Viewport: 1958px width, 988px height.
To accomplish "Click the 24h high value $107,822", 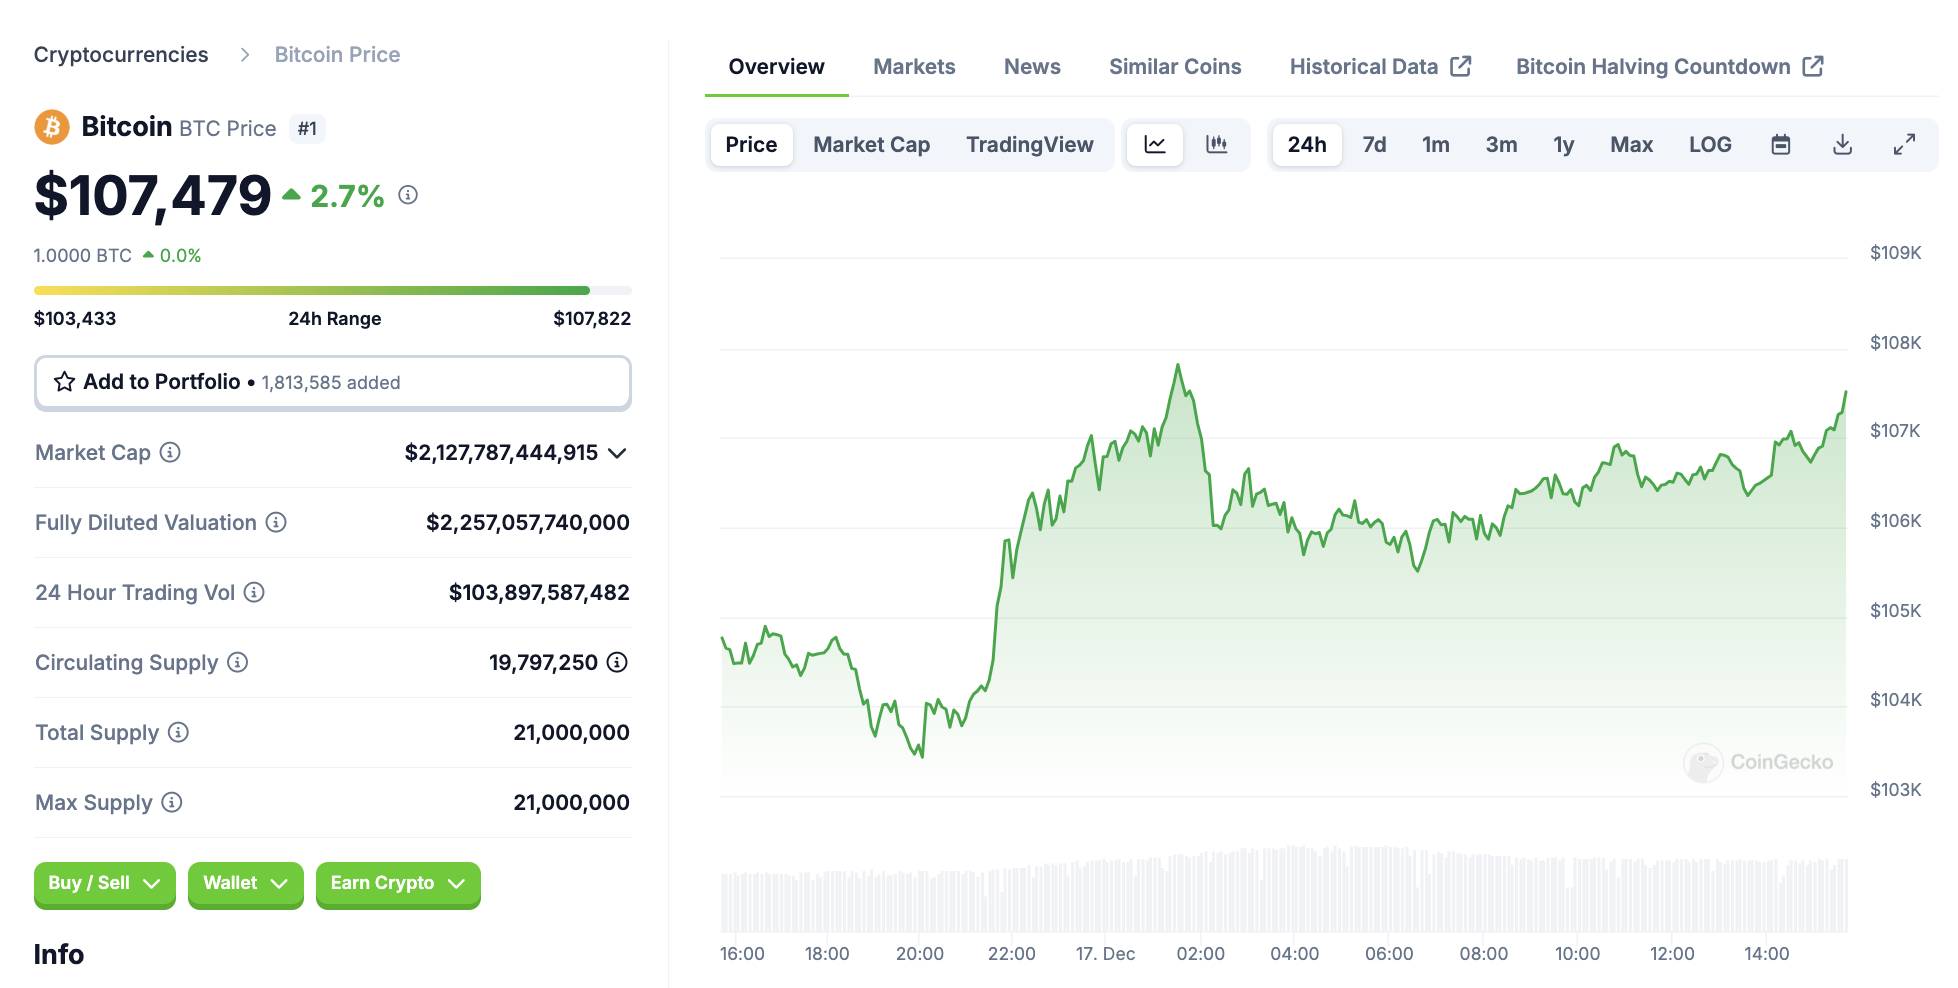I will (x=592, y=319).
